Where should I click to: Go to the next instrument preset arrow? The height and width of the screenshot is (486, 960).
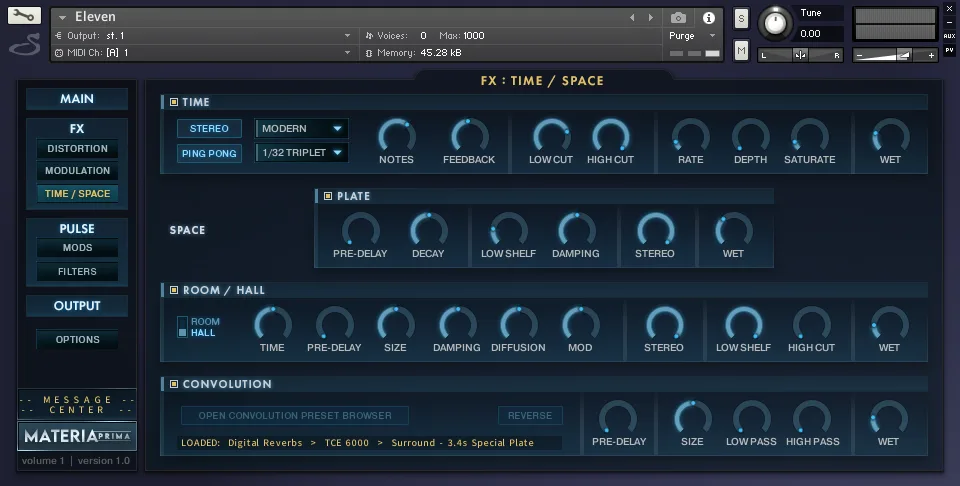click(x=650, y=17)
